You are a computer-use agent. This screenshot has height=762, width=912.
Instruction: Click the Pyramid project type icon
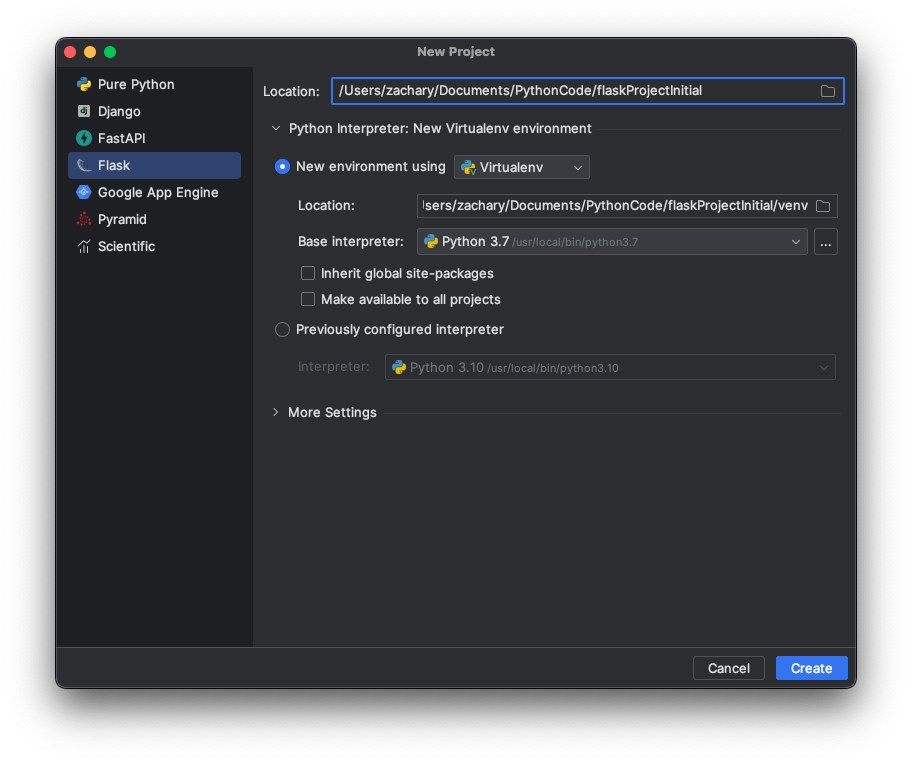click(84, 220)
